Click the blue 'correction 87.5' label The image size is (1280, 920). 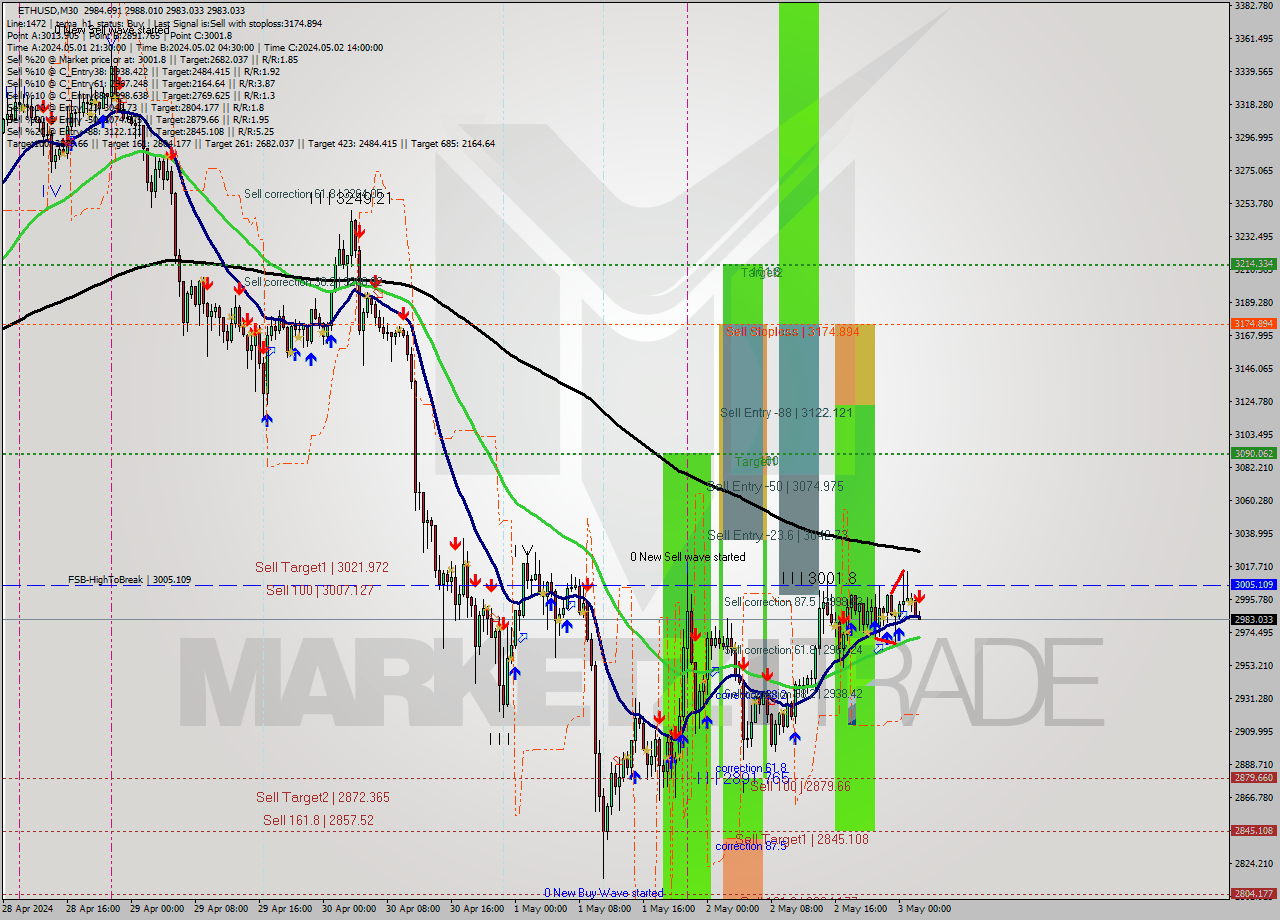(x=750, y=846)
